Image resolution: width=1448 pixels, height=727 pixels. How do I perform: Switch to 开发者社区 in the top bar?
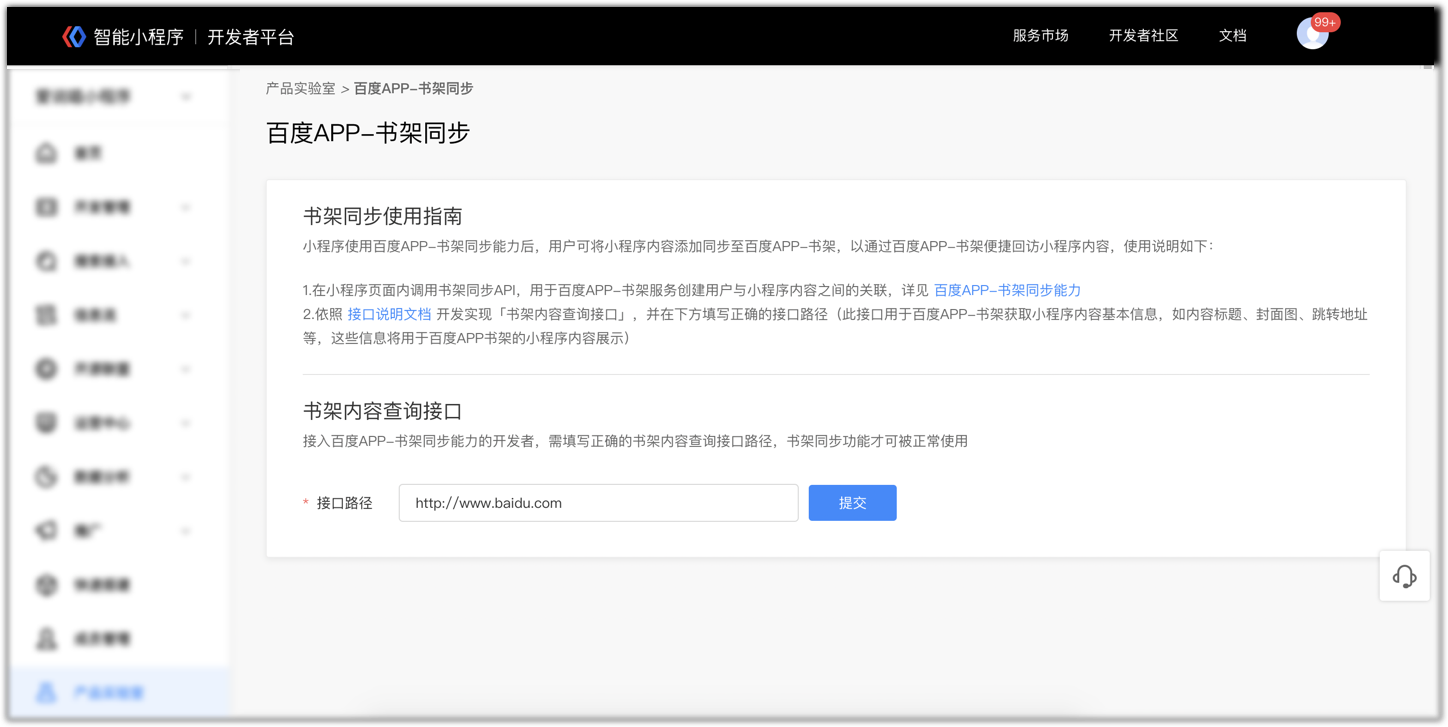pyautogui.click(x=1143, y=35)
